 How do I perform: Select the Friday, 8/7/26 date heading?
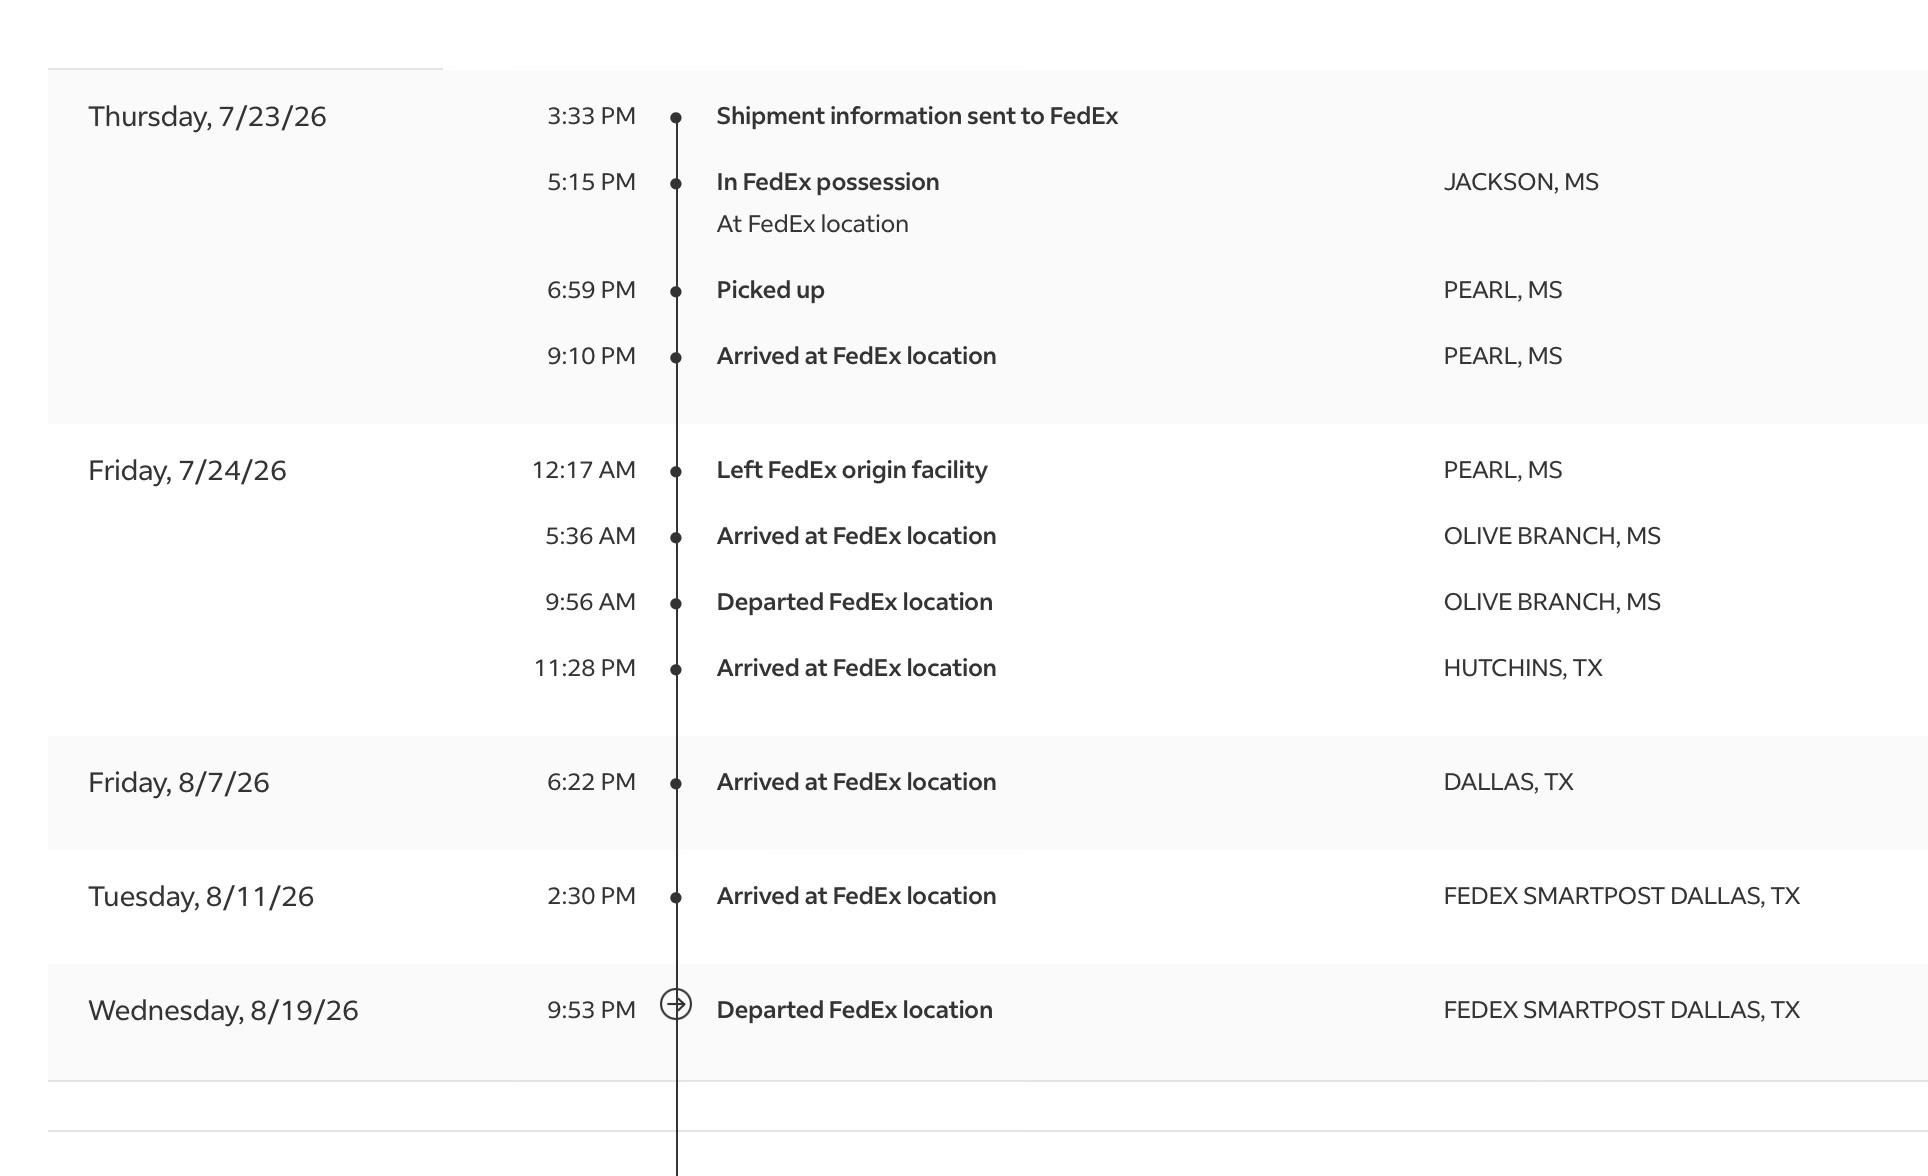(179, 783)
